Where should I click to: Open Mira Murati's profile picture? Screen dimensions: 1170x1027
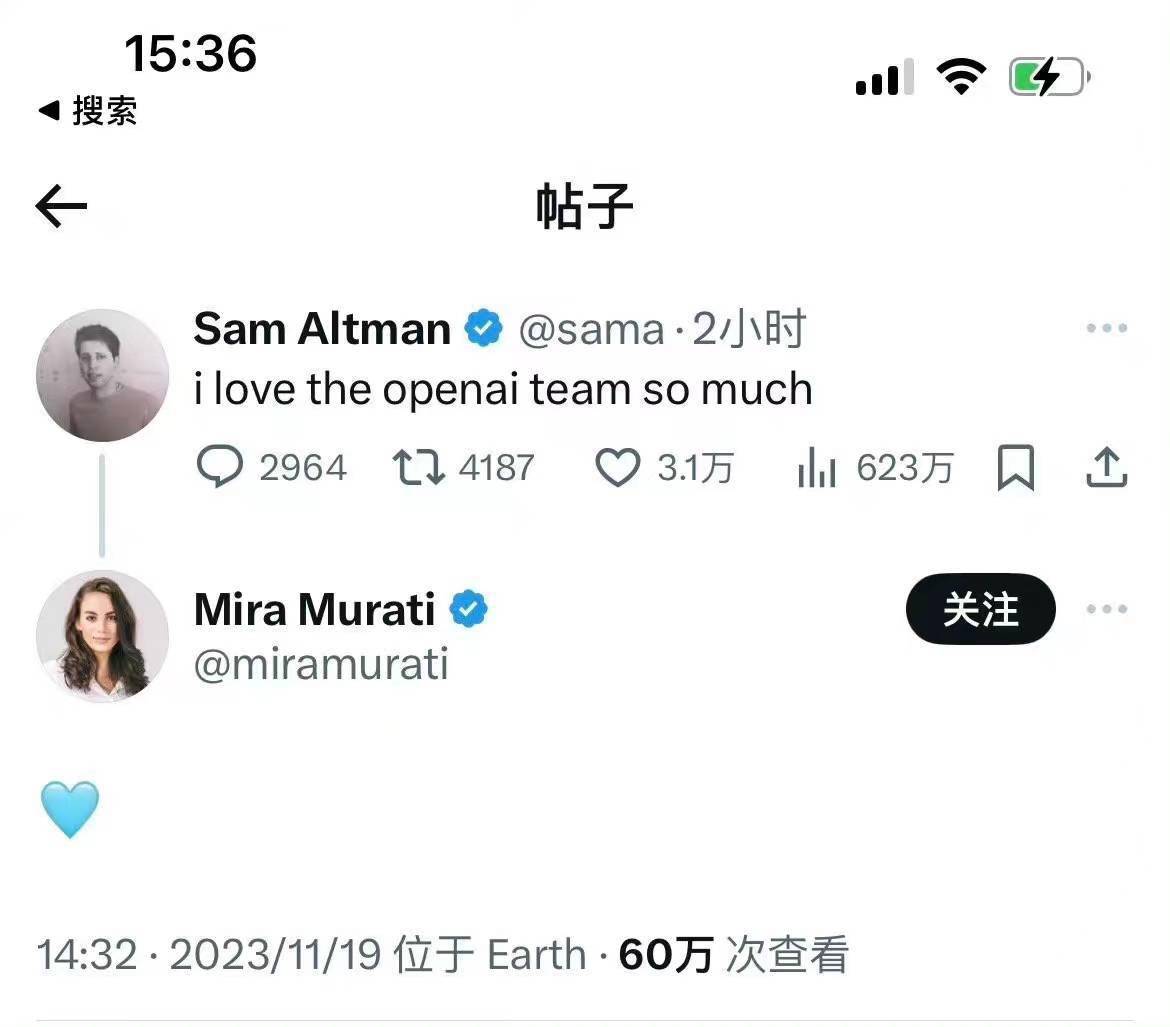click(102, 636)
